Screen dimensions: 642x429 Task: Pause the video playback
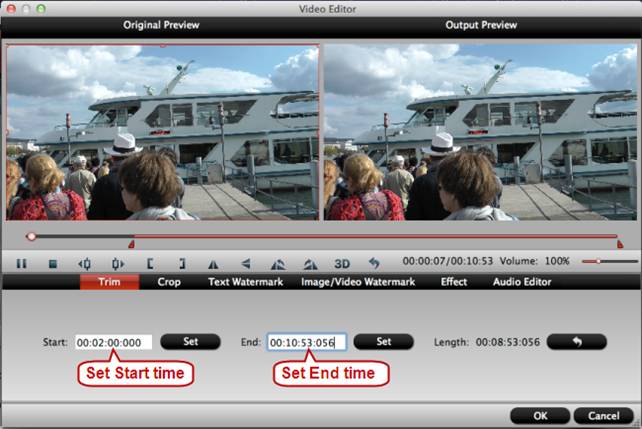(21, 264)
